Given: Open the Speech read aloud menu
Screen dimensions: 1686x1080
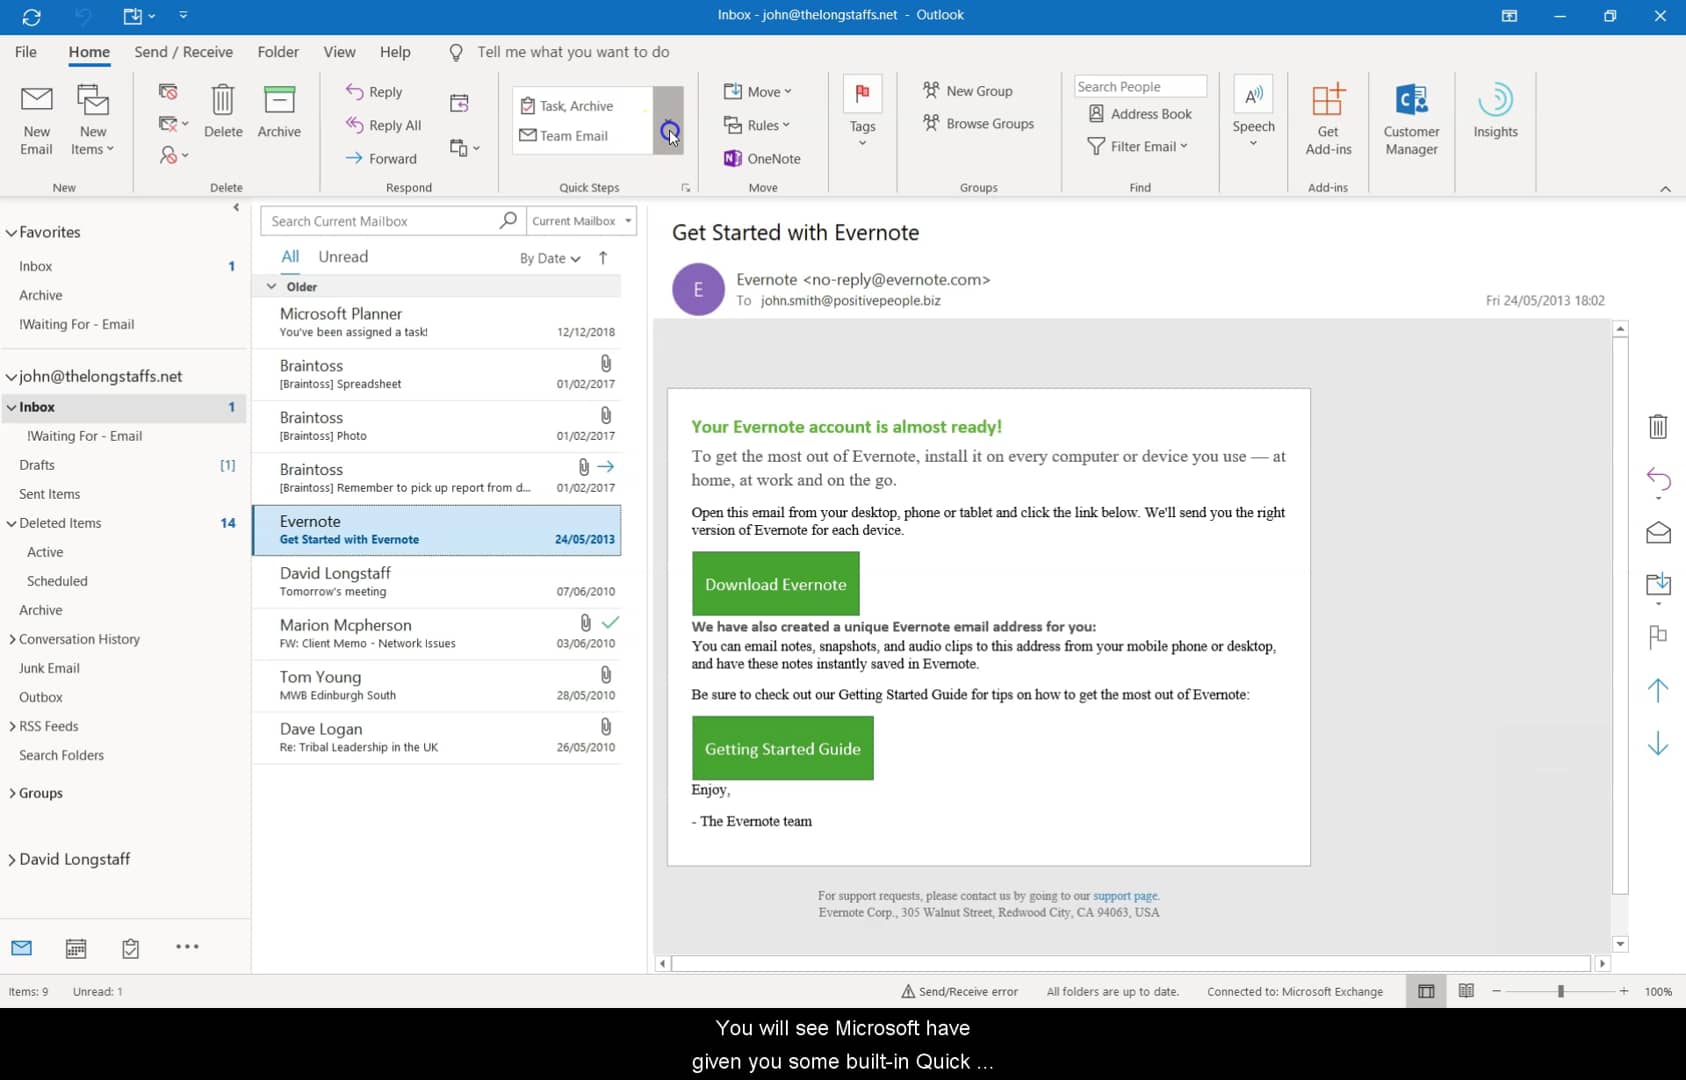Looking at the screenshot, I should [x=1253, y=112].
